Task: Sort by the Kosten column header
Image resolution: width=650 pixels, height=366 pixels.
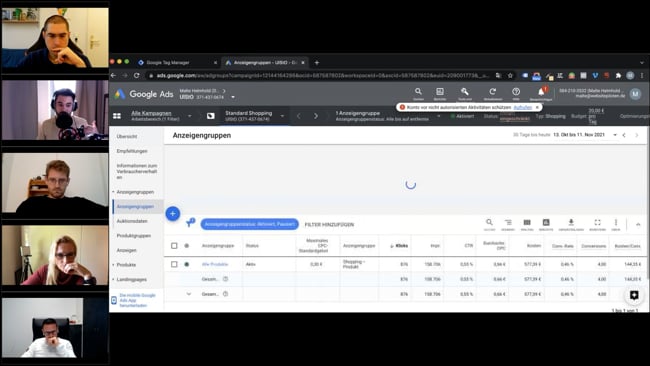Action: 534,246
